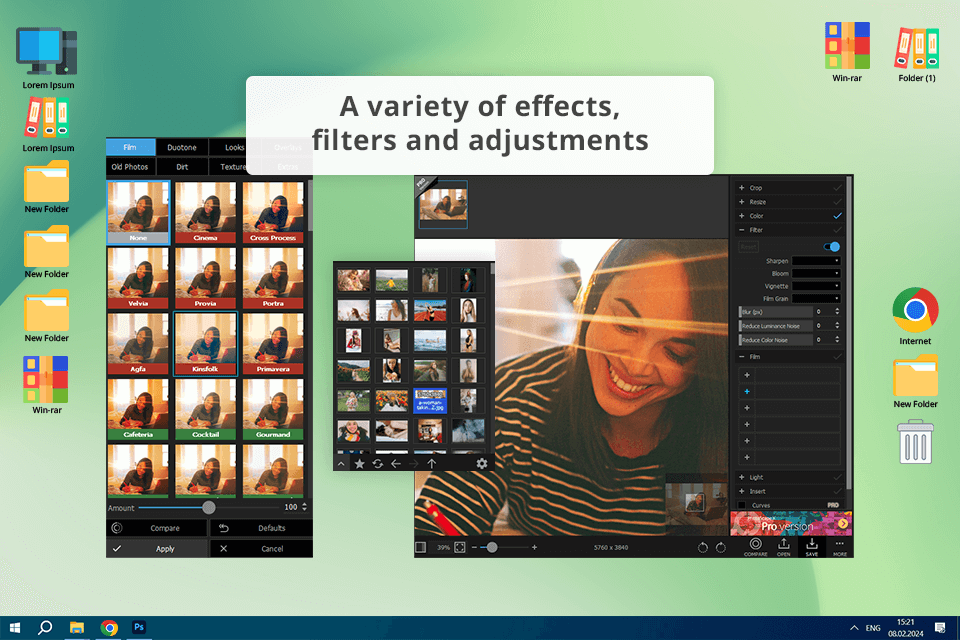Click the Save icon in the editor's bottom bar
Screen dimensions: 960x640
pyautogui.click(x=812, y=546)
